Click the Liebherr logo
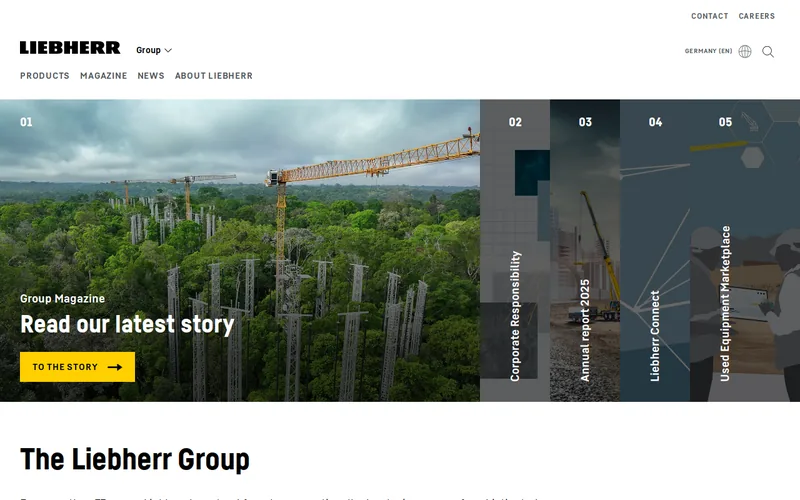This screenshot has height=500, width=800. coord(70,48)
